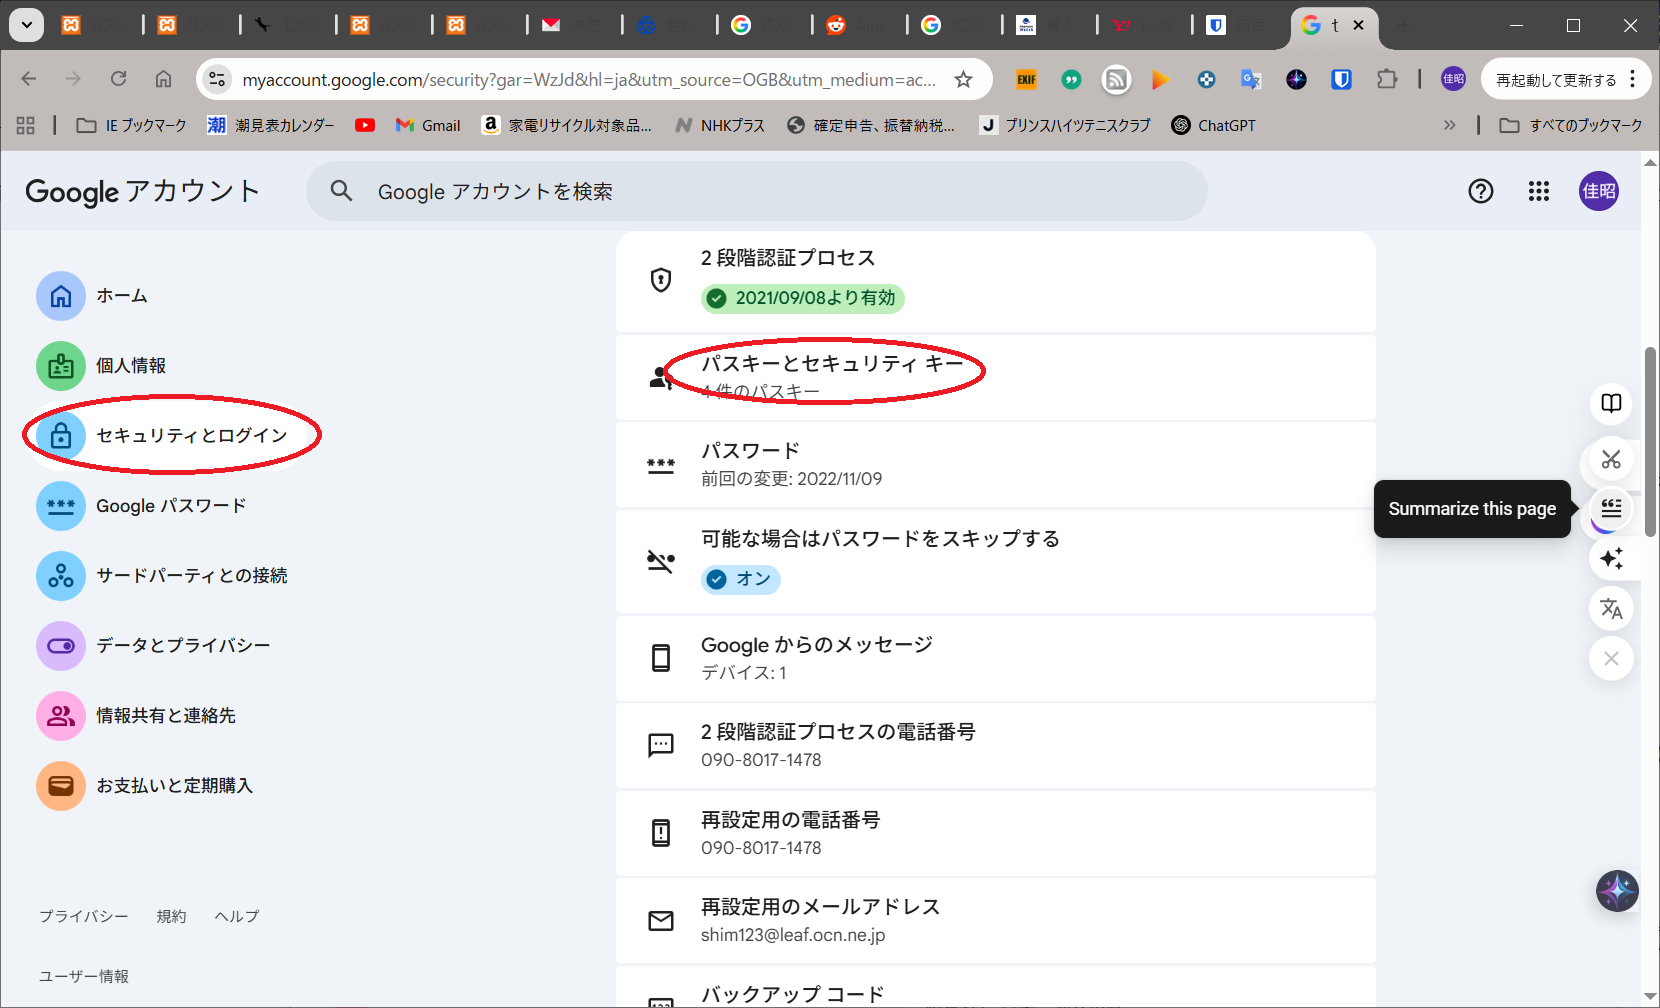
Task: Close the floating side toolbar with X
Action: click(1611, 658)
